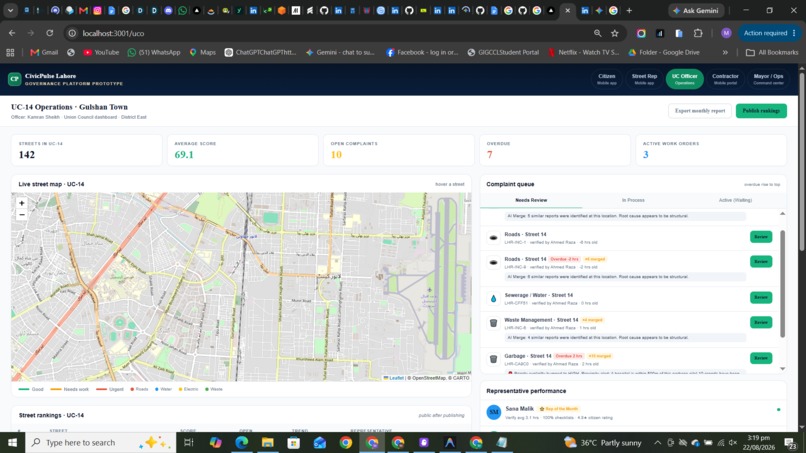Image resolution: width=806 pixels, height=453 pixels.
Task: Click the browser zoom magnifier icon
Action: click(x=597, y=33)
